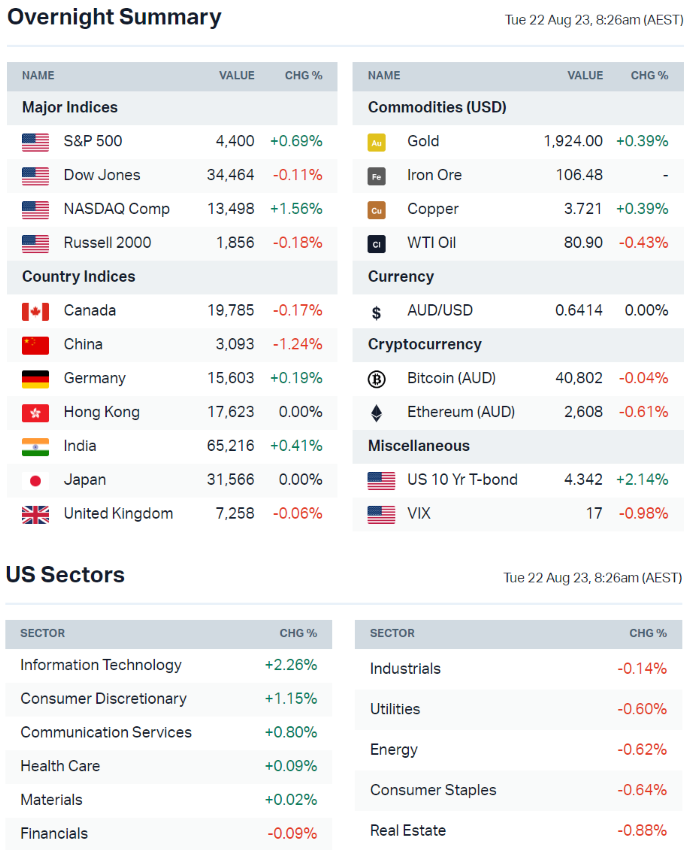Click the WTI Oil commodity name
The height and width of the screenshot is (853, 690).
coord(433,243)
